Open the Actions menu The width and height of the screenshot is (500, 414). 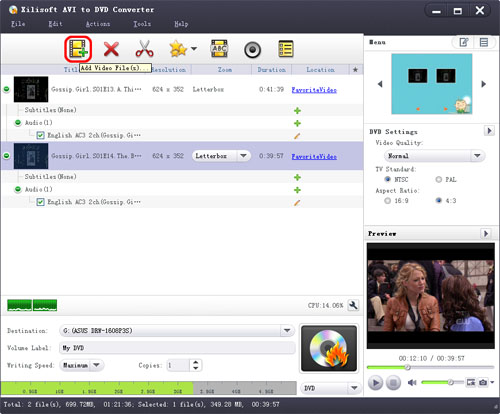pyautogui.click(x=98, y=24)
